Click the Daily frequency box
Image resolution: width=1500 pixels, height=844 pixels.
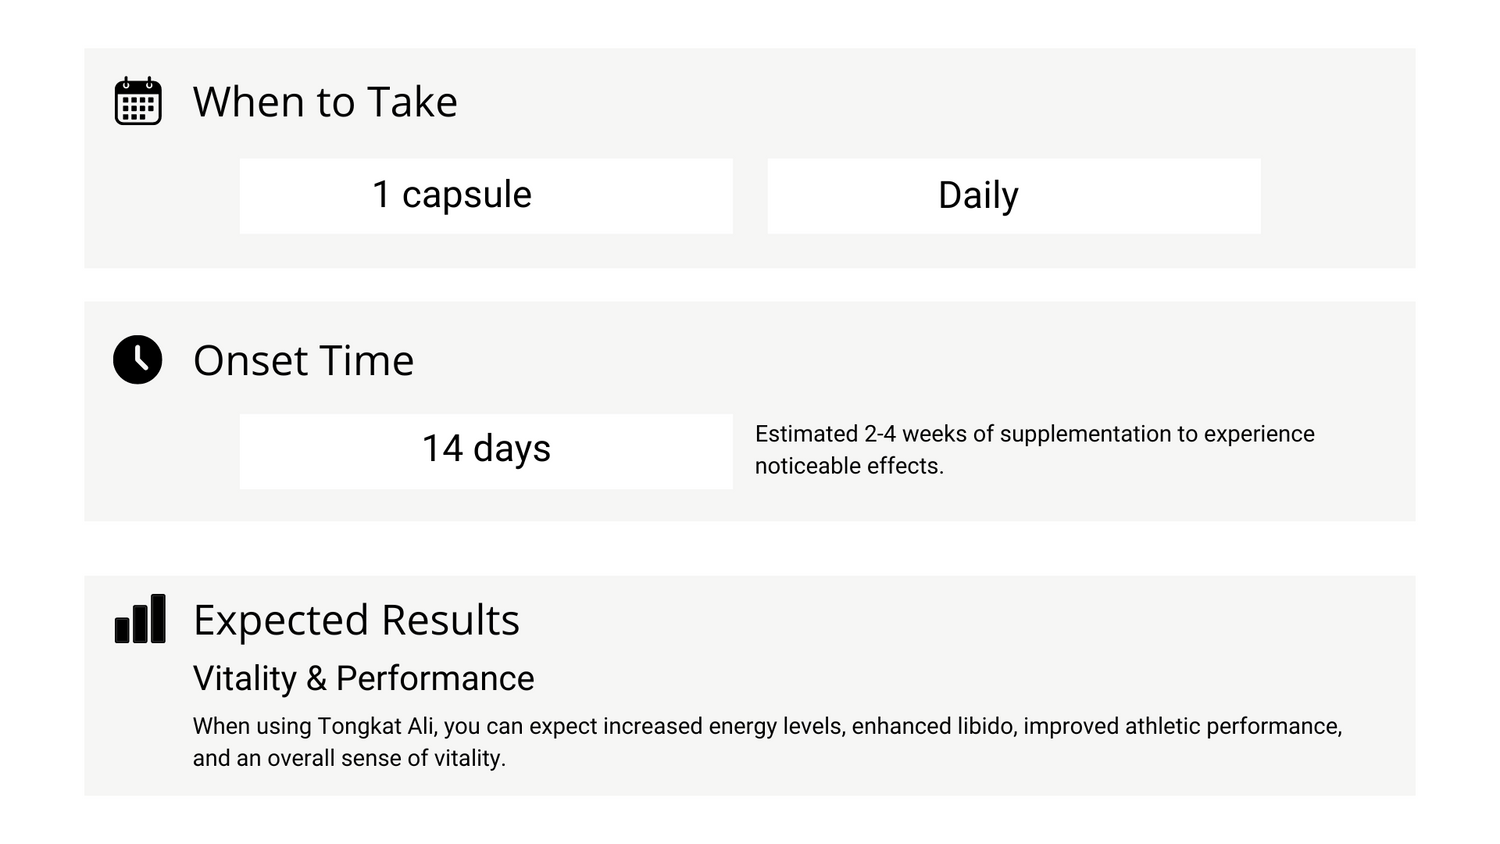pyautogui.click(x=1014, y=196)
